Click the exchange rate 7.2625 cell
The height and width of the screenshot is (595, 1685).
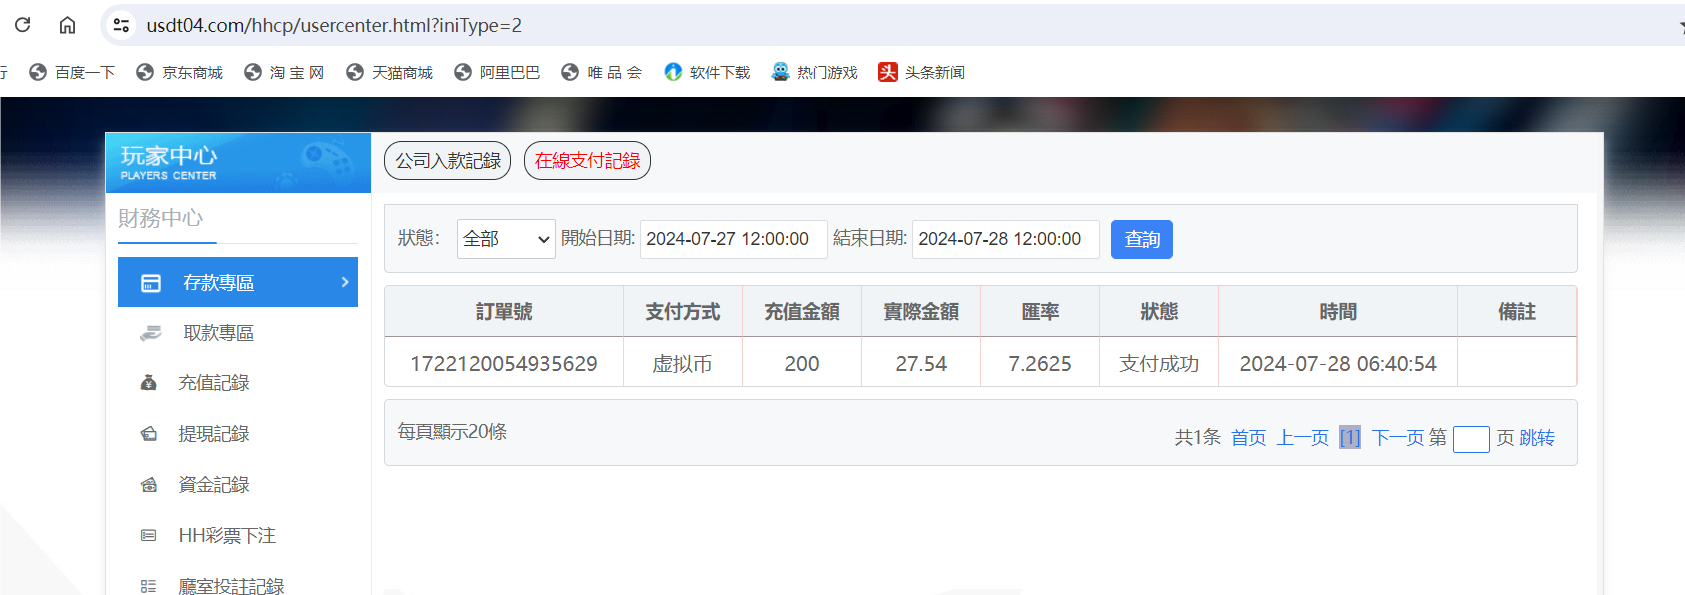click(1040, 363)
